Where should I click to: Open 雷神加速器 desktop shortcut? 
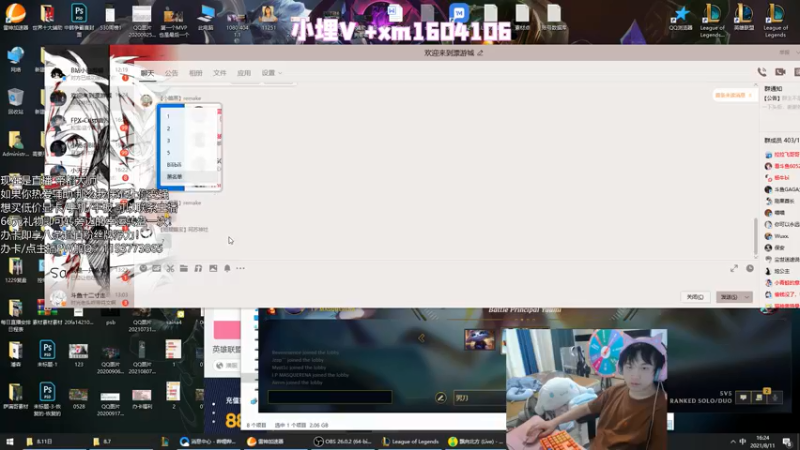click(15, 17)
